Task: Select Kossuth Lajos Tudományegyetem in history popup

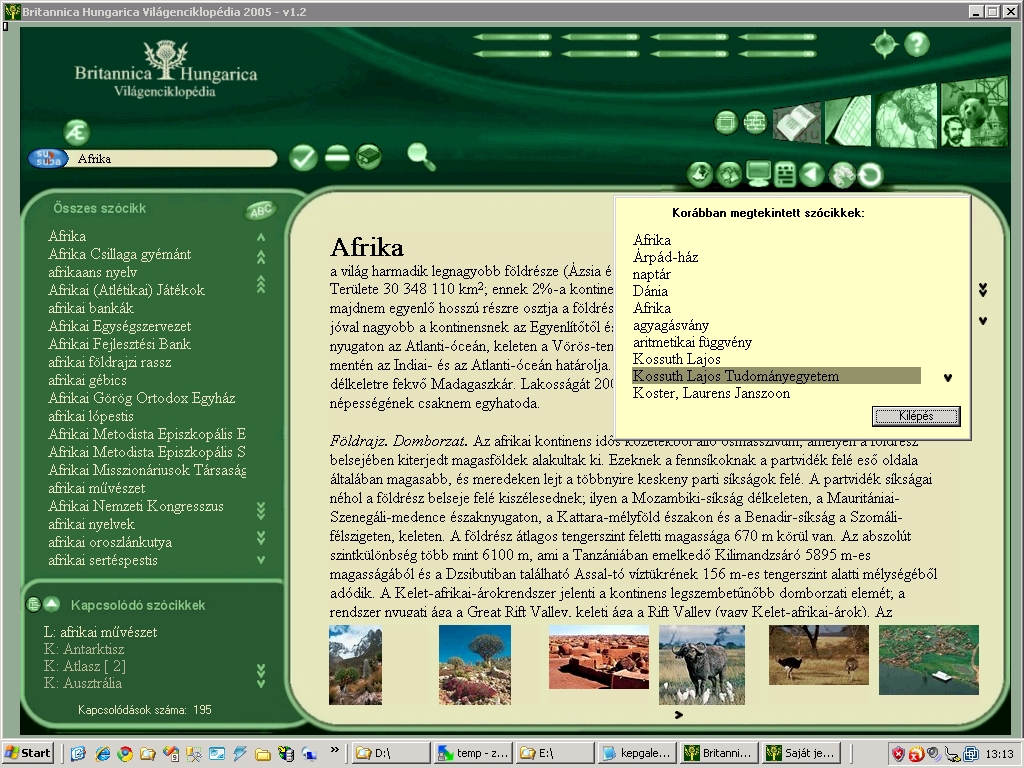Action: 776,376
